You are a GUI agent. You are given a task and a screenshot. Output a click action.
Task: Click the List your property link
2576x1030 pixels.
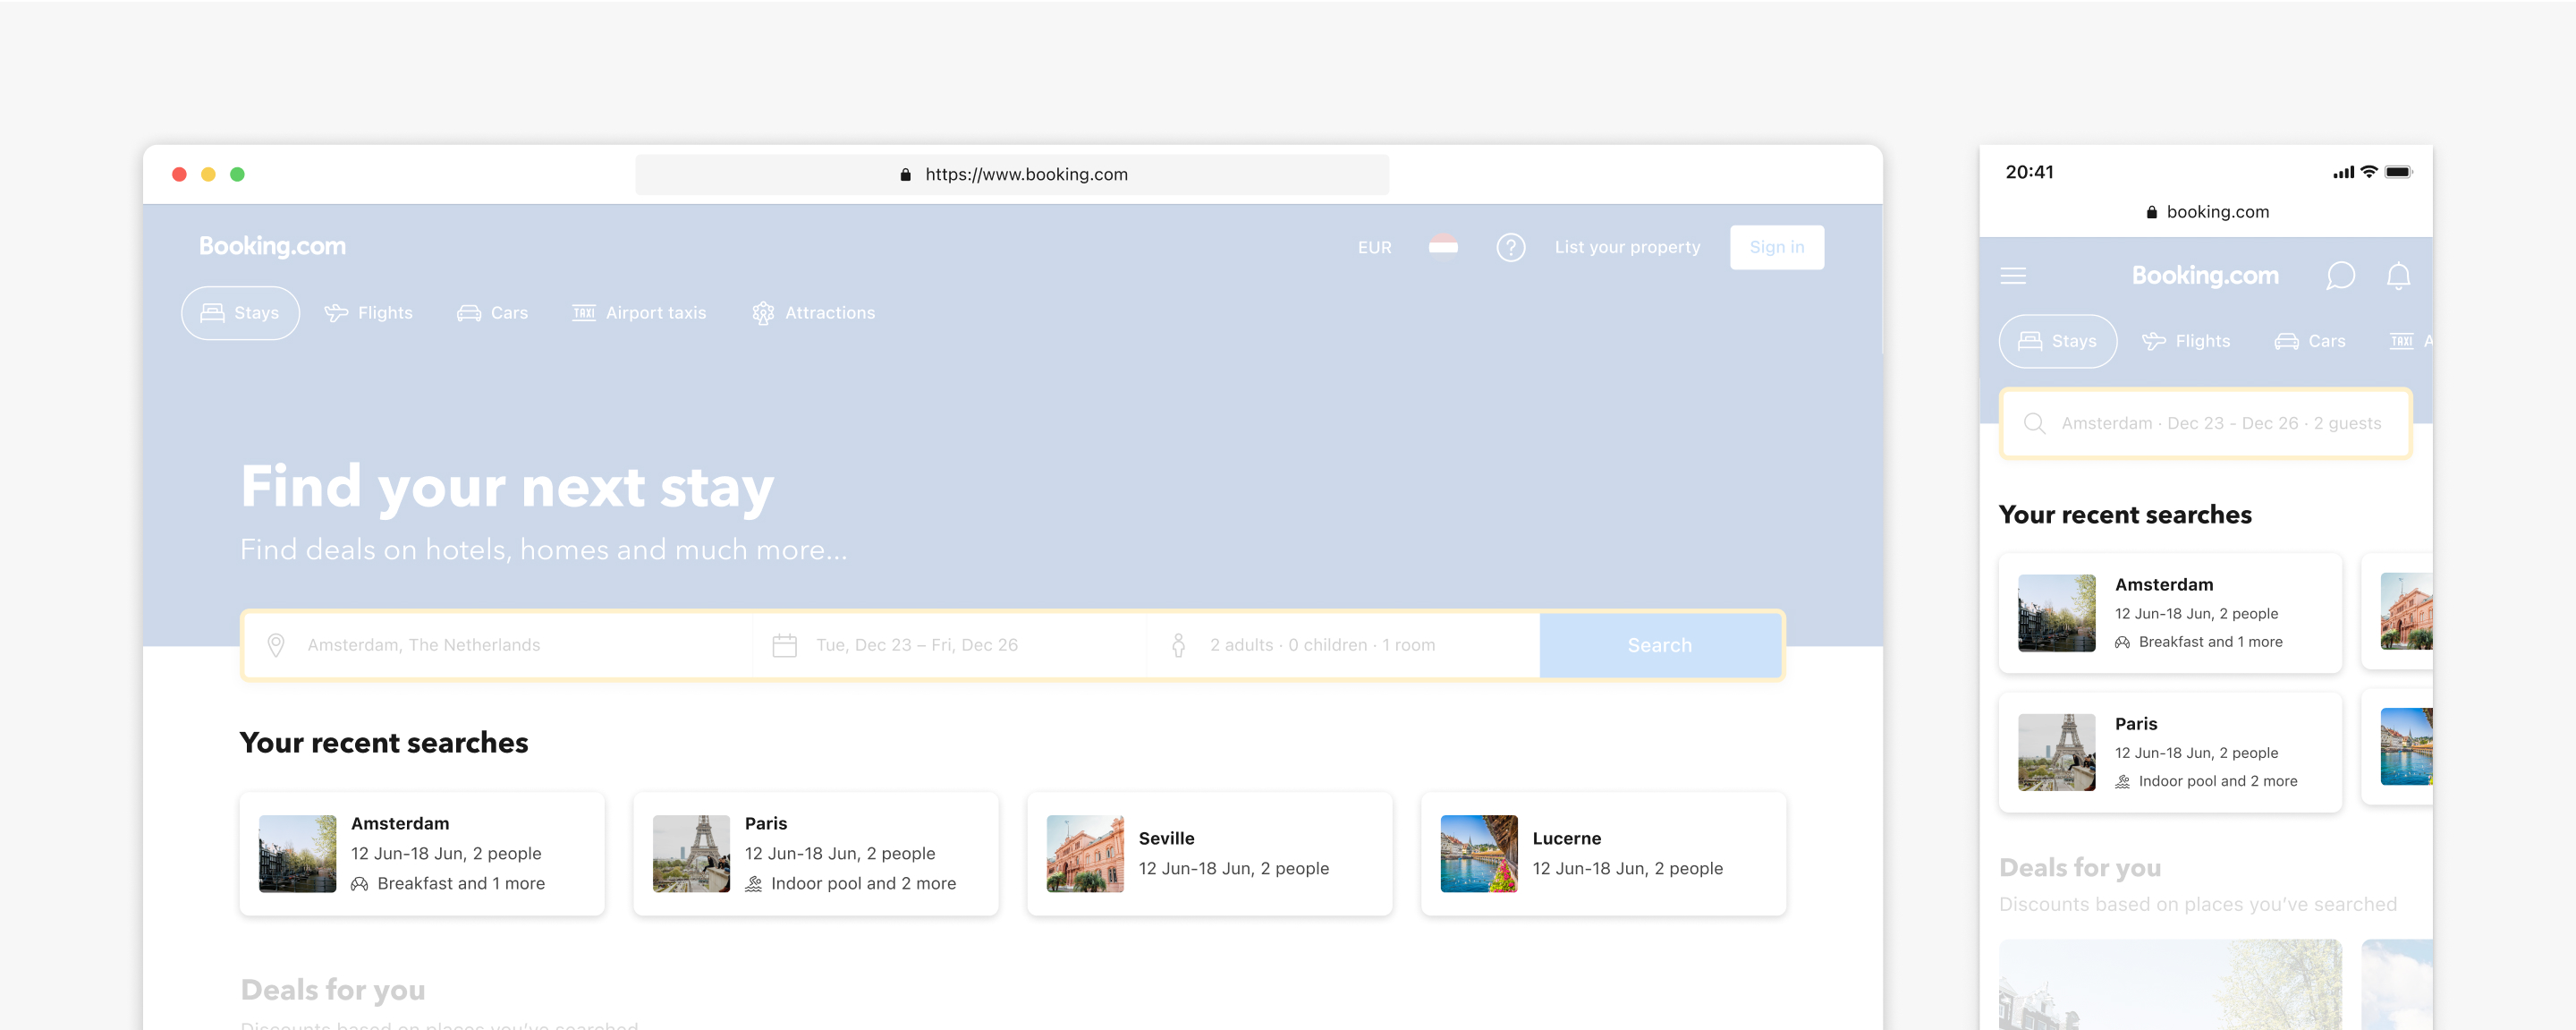pos(1627,247)
